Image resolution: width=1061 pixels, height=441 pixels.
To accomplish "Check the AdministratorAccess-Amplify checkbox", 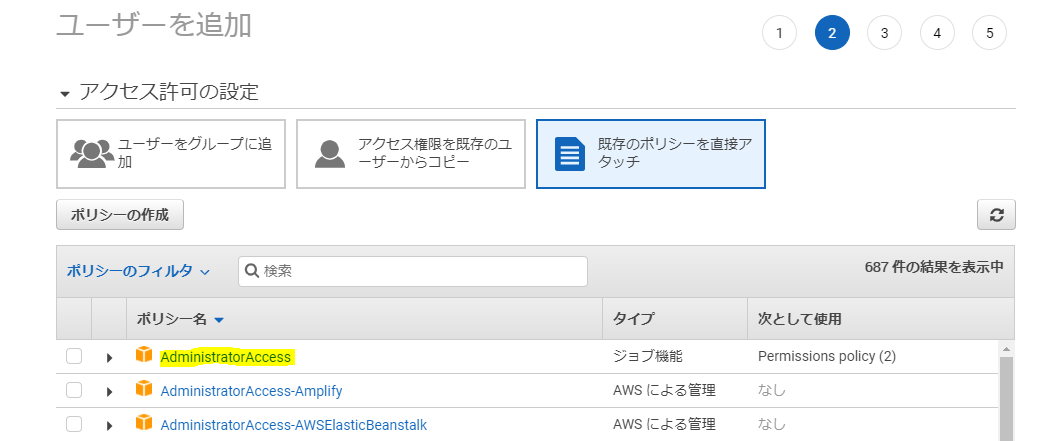I will click(74, 390).
